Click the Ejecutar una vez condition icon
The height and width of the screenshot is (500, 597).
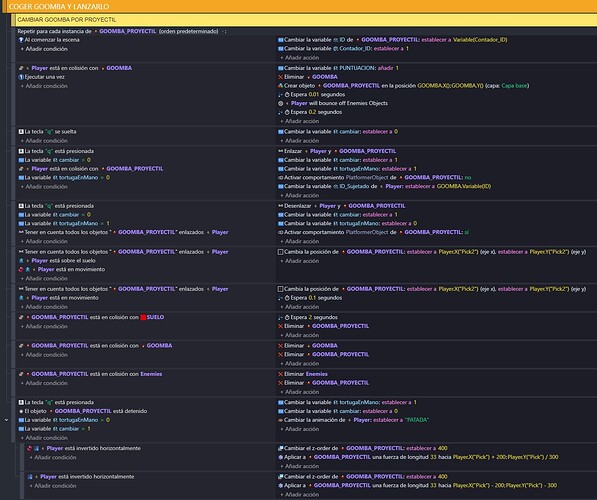pyautogui.click(x=21, y=77)
